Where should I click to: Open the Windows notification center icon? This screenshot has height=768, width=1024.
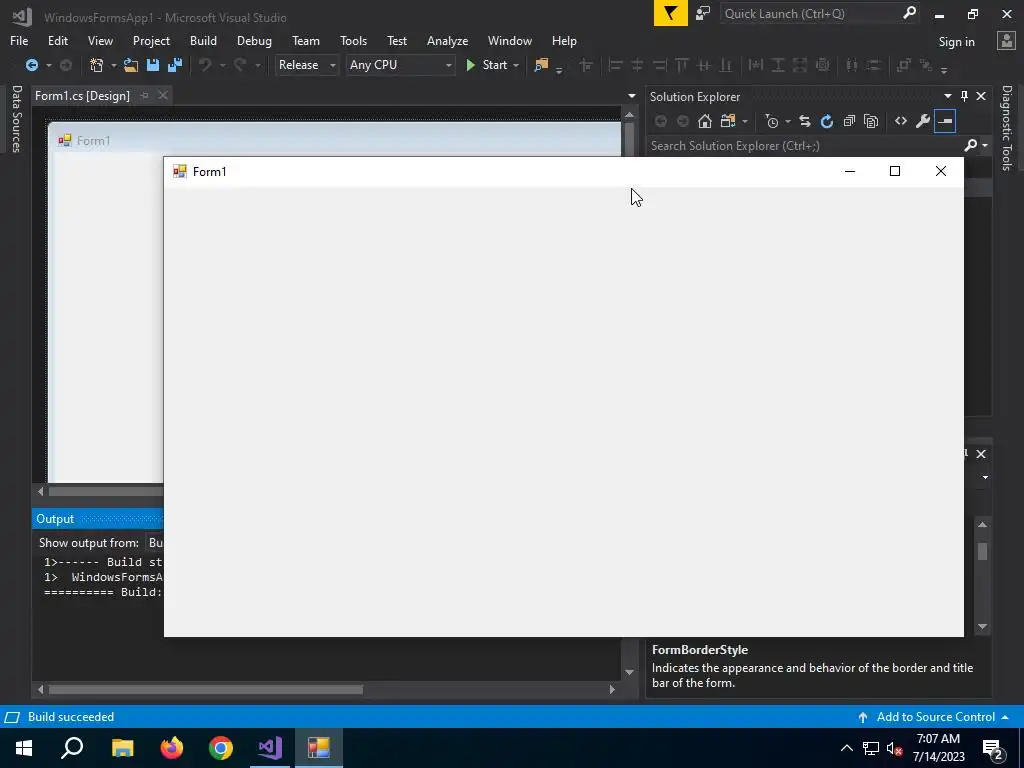coord(993,748)
